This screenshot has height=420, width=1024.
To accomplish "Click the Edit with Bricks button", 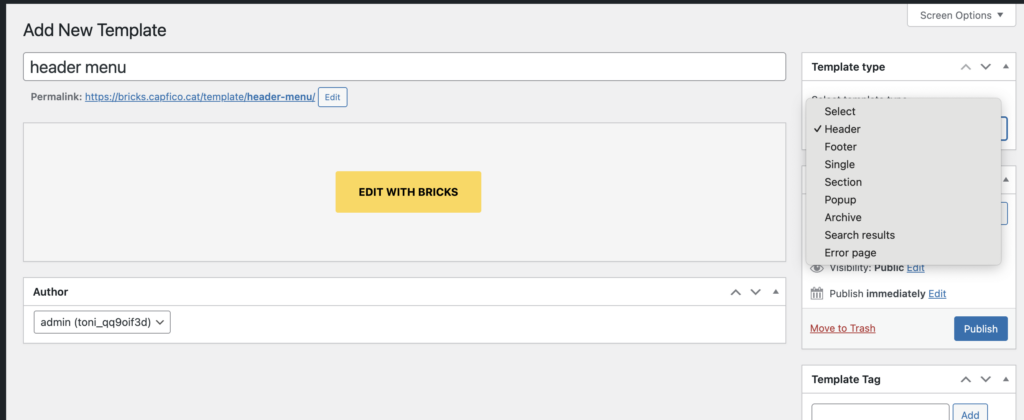I will (408, 192).
